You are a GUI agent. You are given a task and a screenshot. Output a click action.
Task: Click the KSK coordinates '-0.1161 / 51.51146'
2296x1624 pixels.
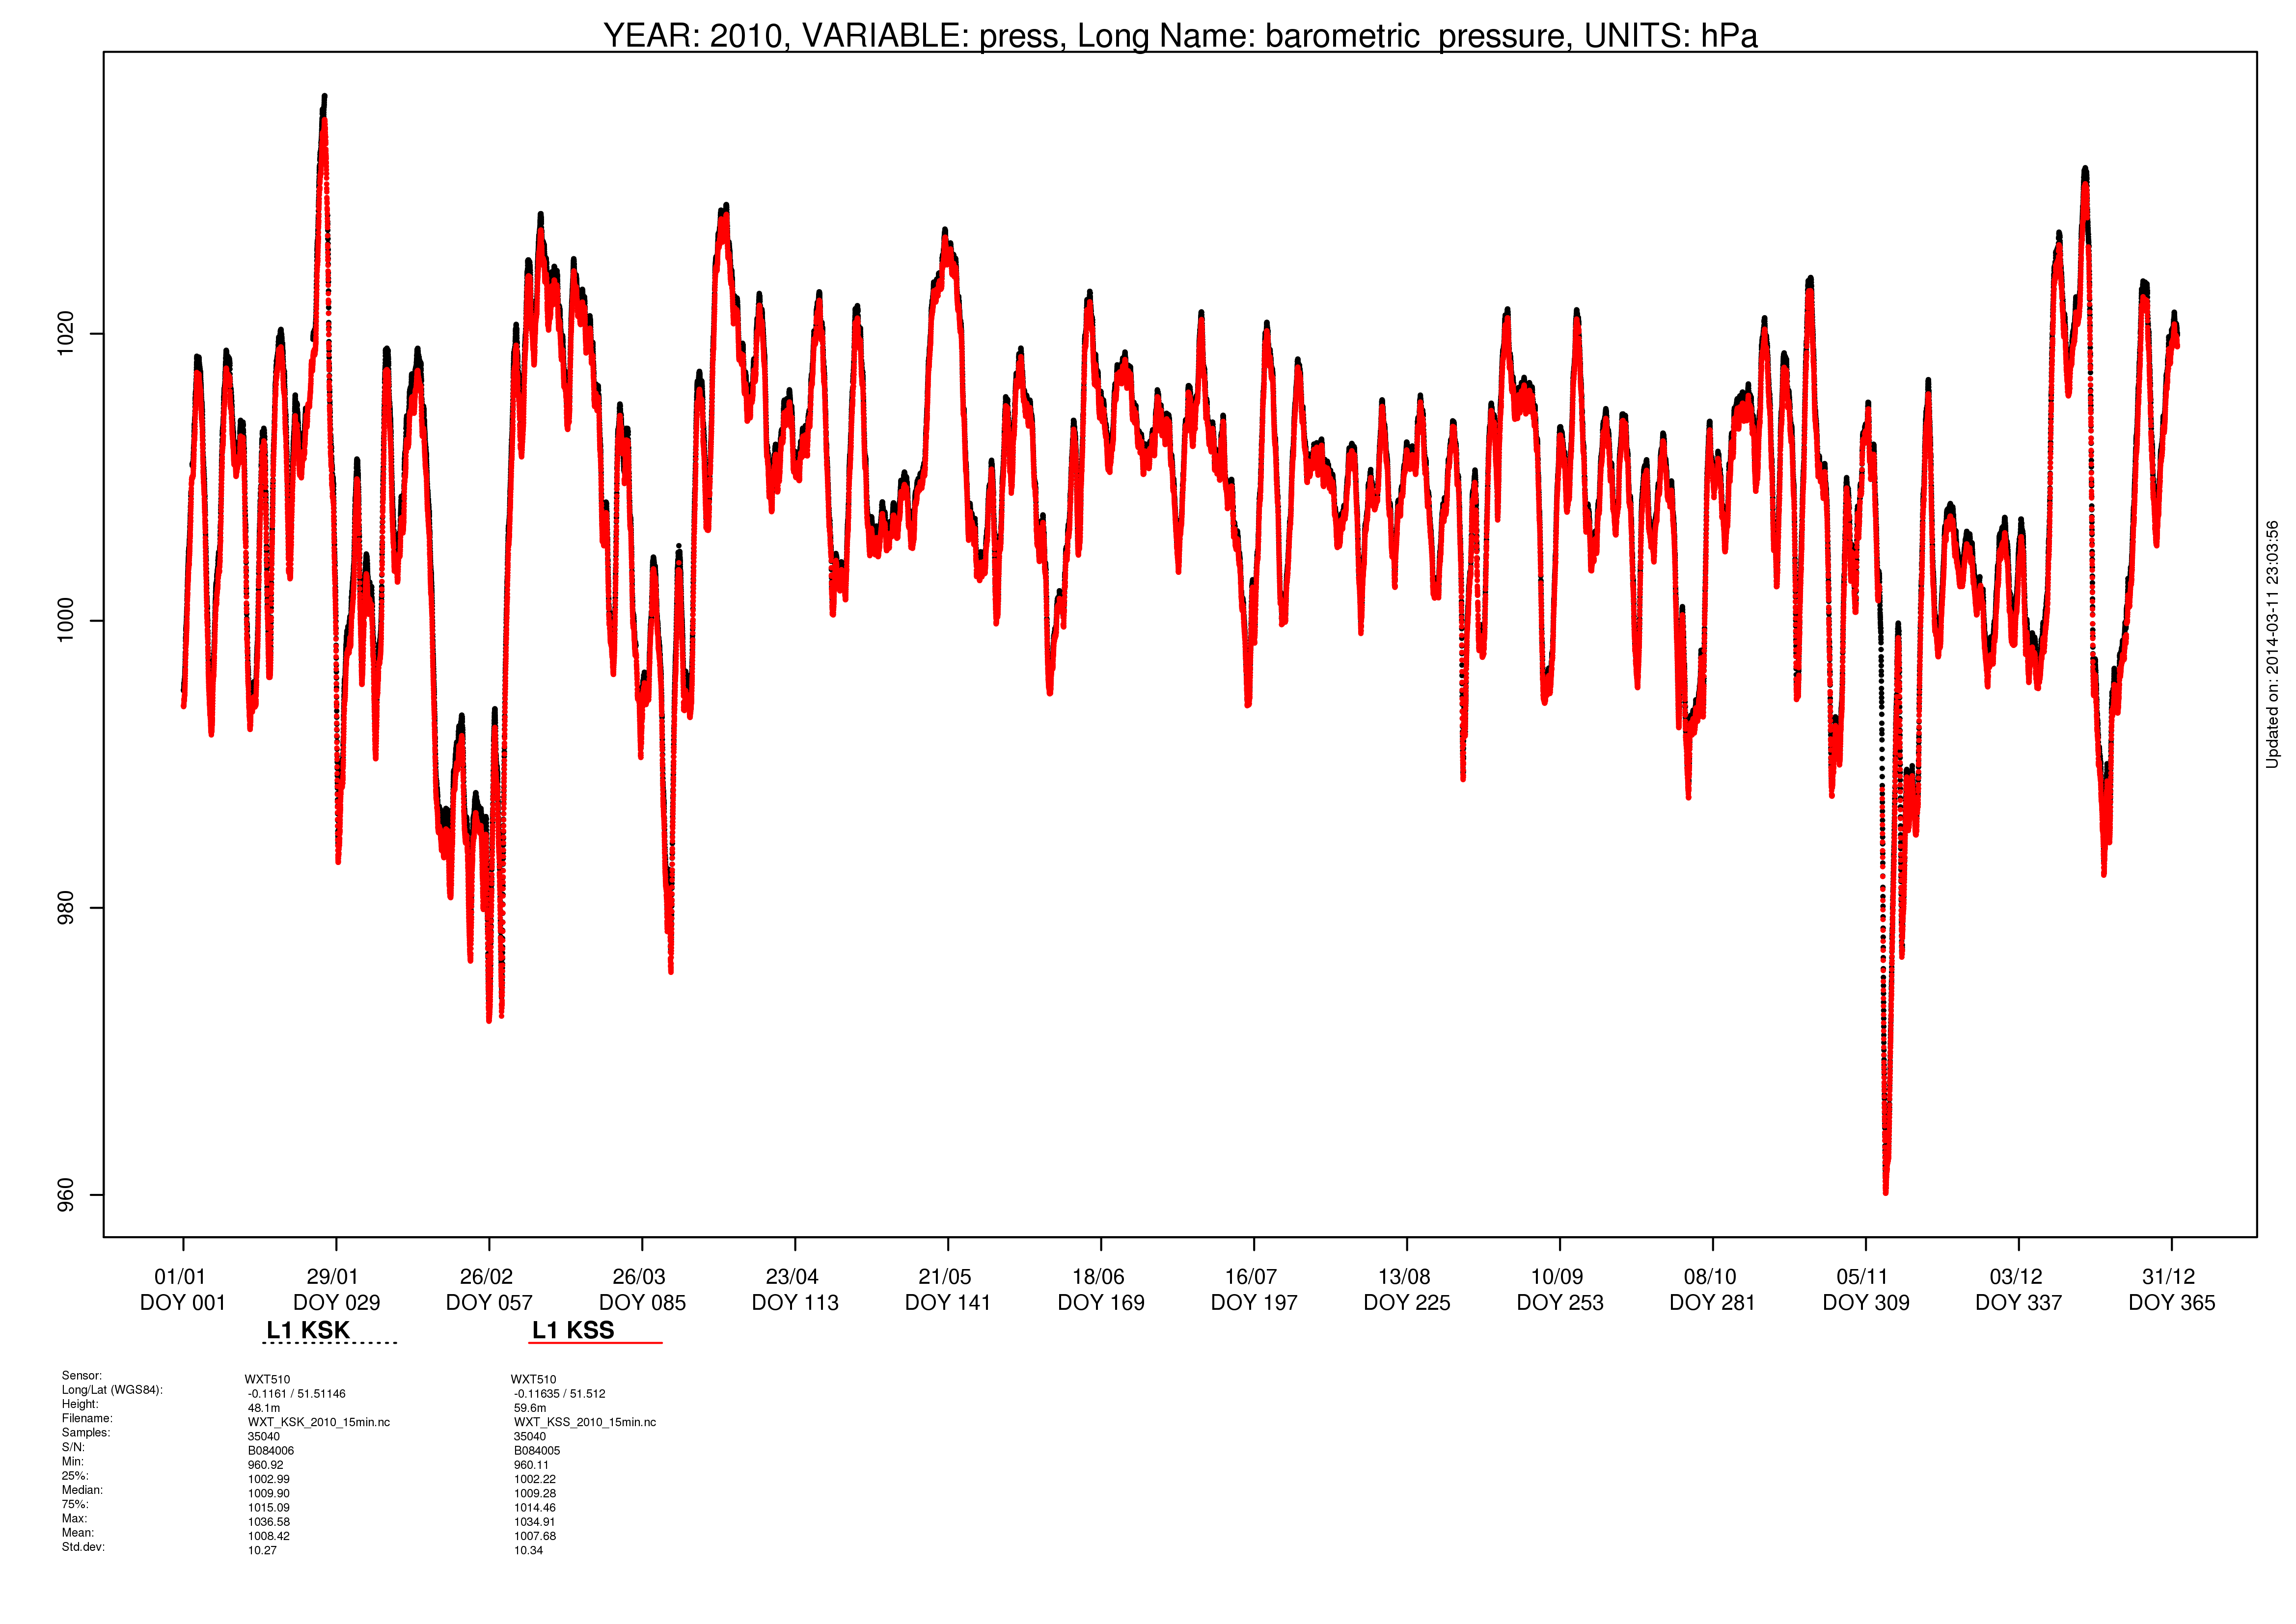[x=297, y=1394]
